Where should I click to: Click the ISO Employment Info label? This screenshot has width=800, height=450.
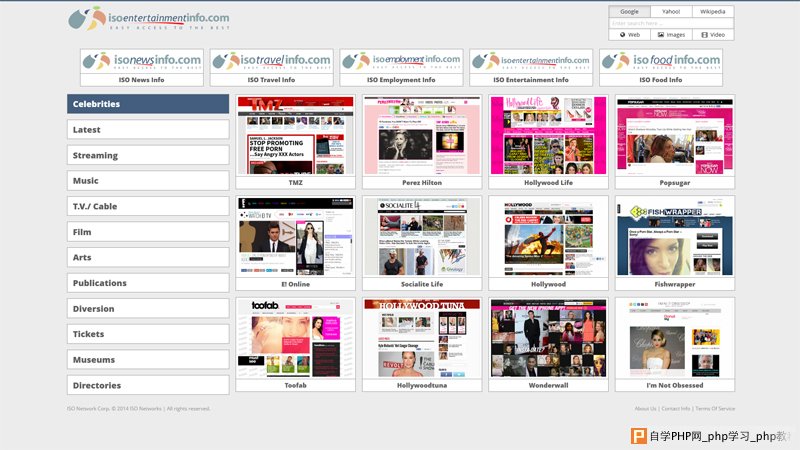(401, 80)
